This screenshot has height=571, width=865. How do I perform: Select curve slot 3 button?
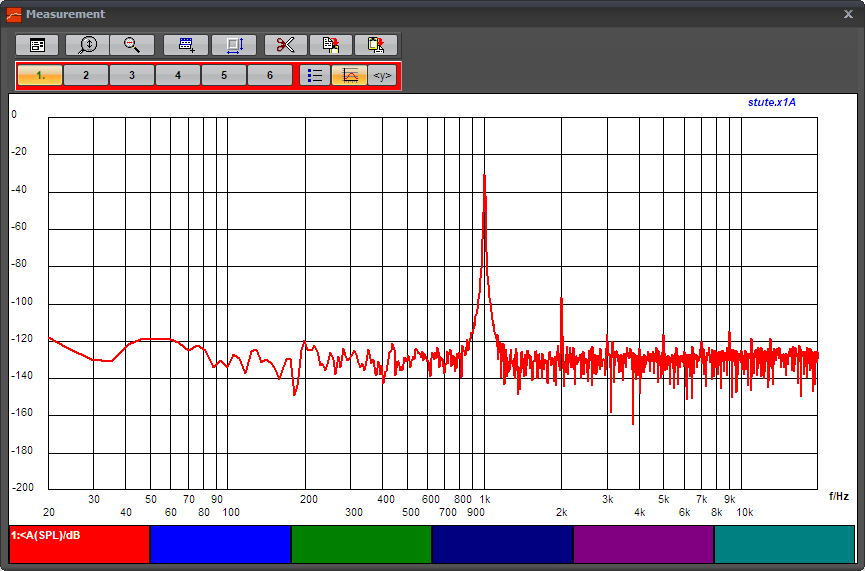click(132, 75)
